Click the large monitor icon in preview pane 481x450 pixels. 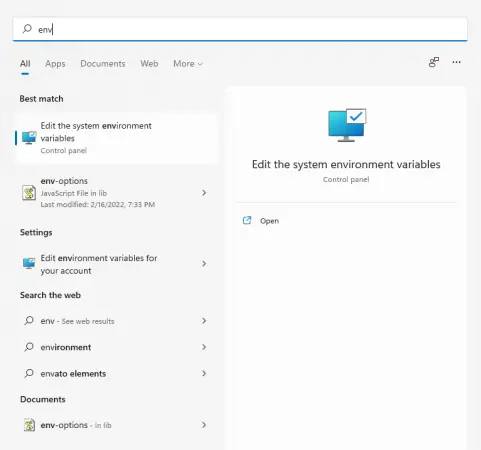[347, 125]
